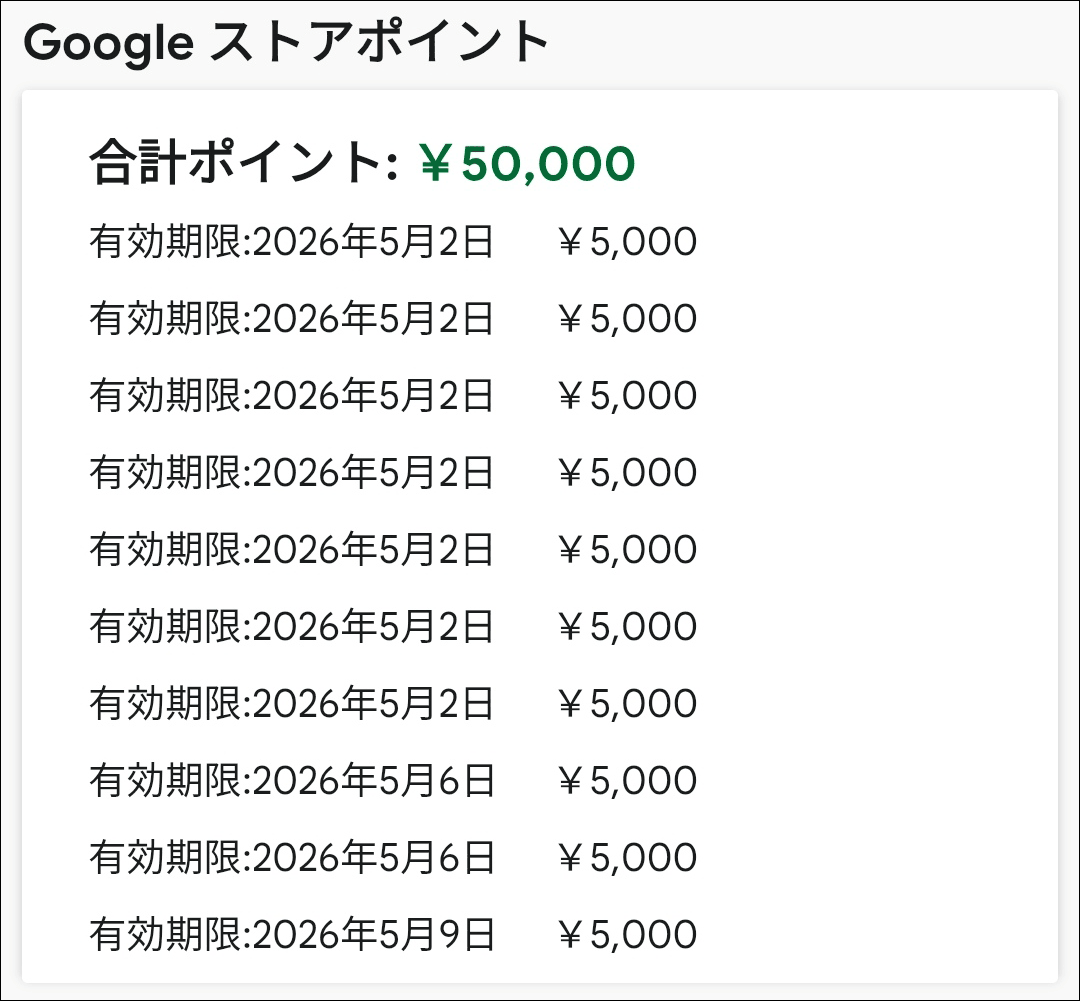Click the ￥5,000 amount expiring 5月9日
1080x1001 pixels.
click(627, 935)
